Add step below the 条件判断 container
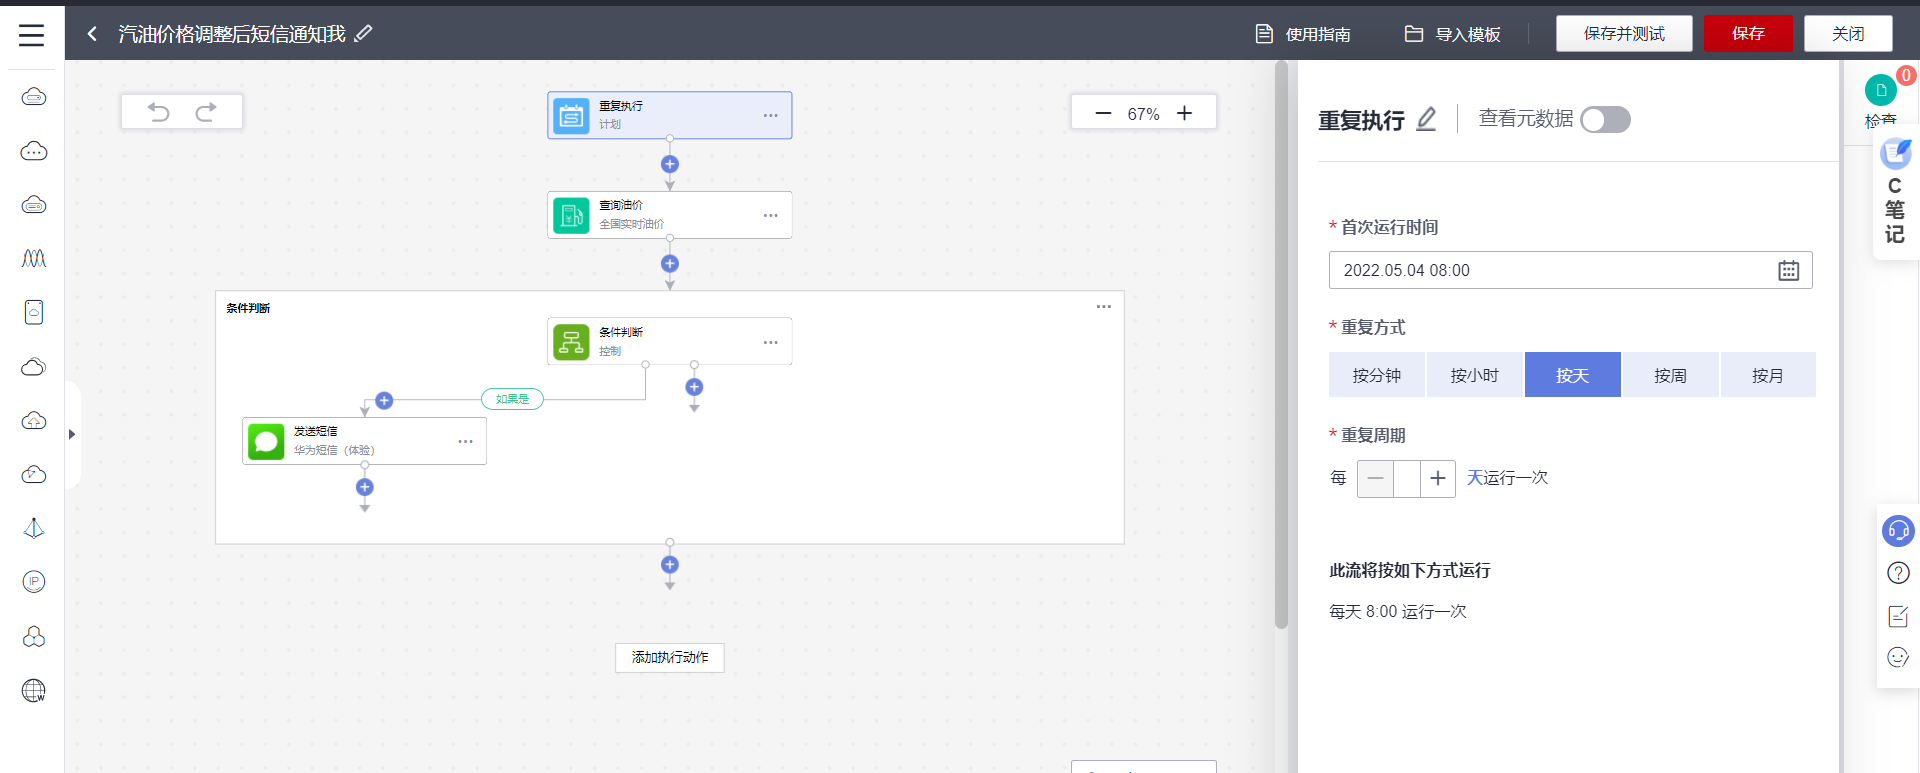The height and width of the screenshot is (773, 1920). pyautogui.click(x=670, y=565)
